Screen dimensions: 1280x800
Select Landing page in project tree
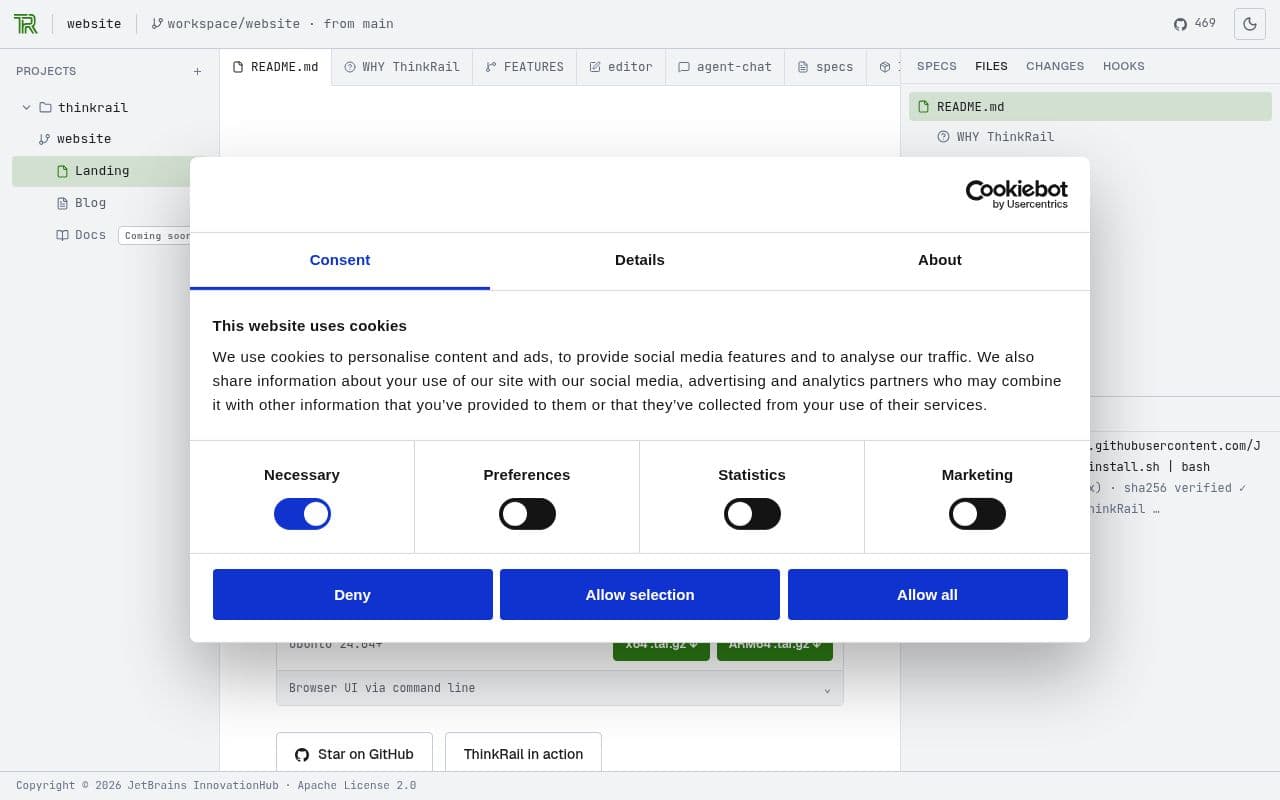(101, 171)
